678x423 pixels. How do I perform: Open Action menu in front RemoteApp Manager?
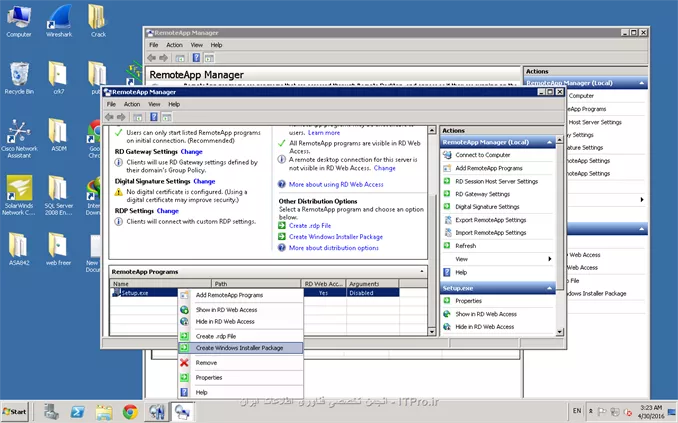[x=132, y=104]
